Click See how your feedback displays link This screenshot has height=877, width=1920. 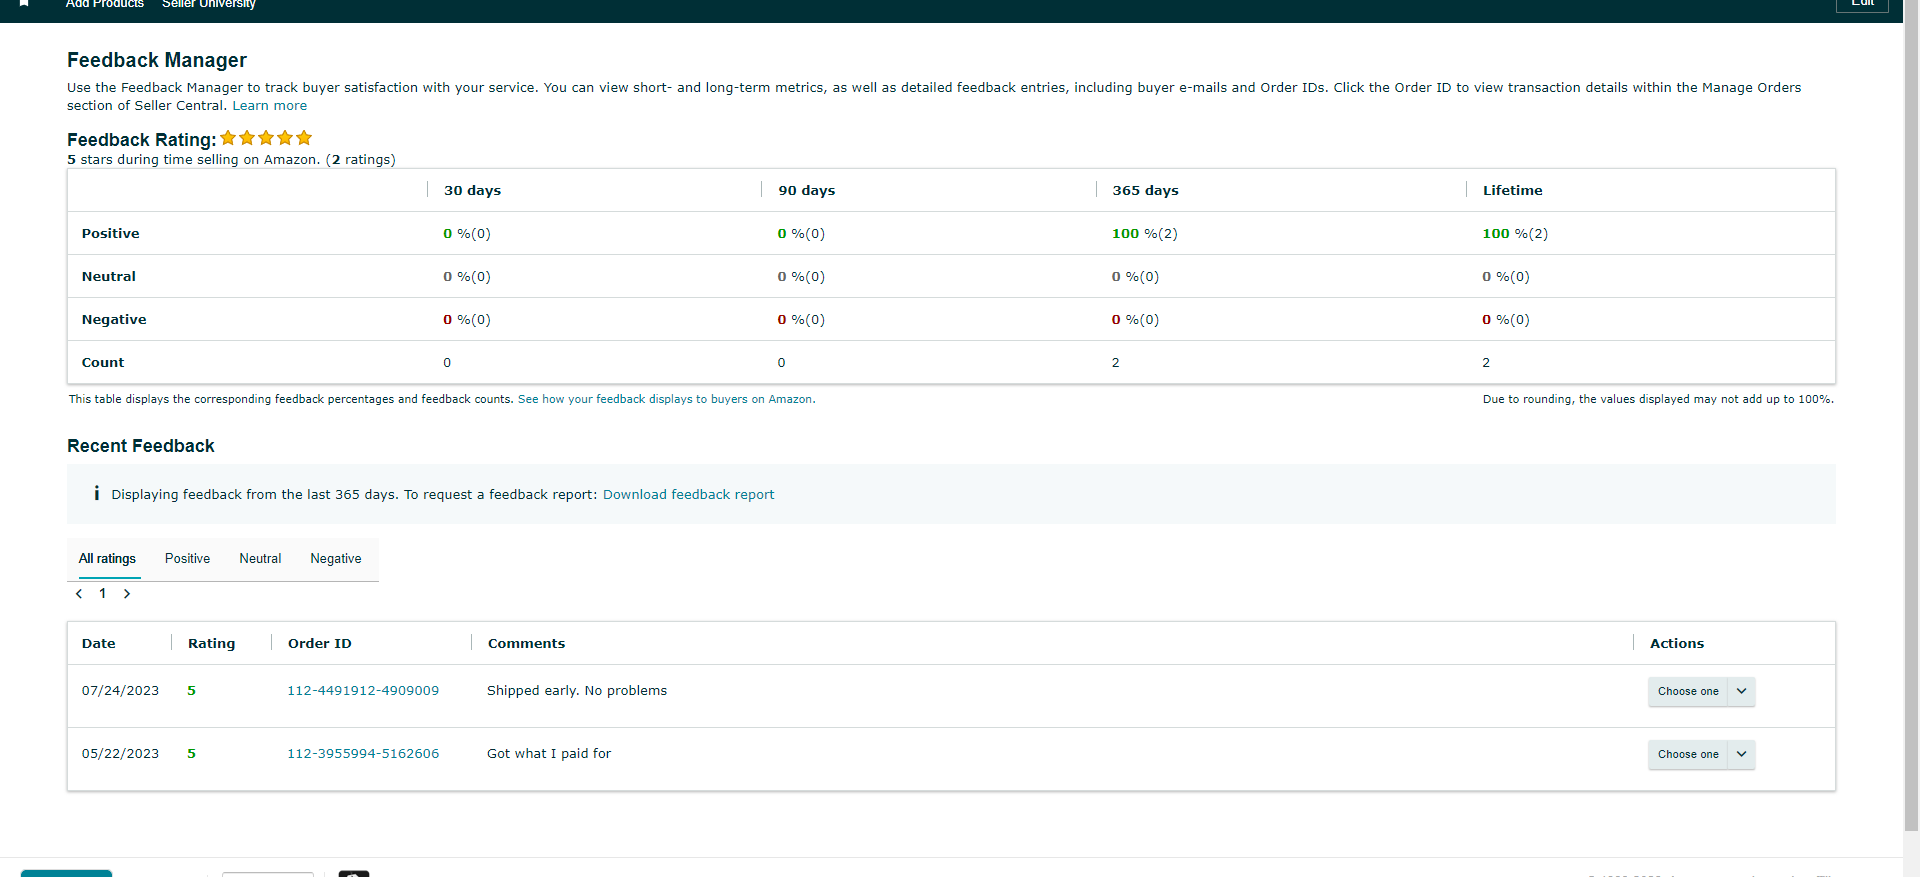click(666, 399)
